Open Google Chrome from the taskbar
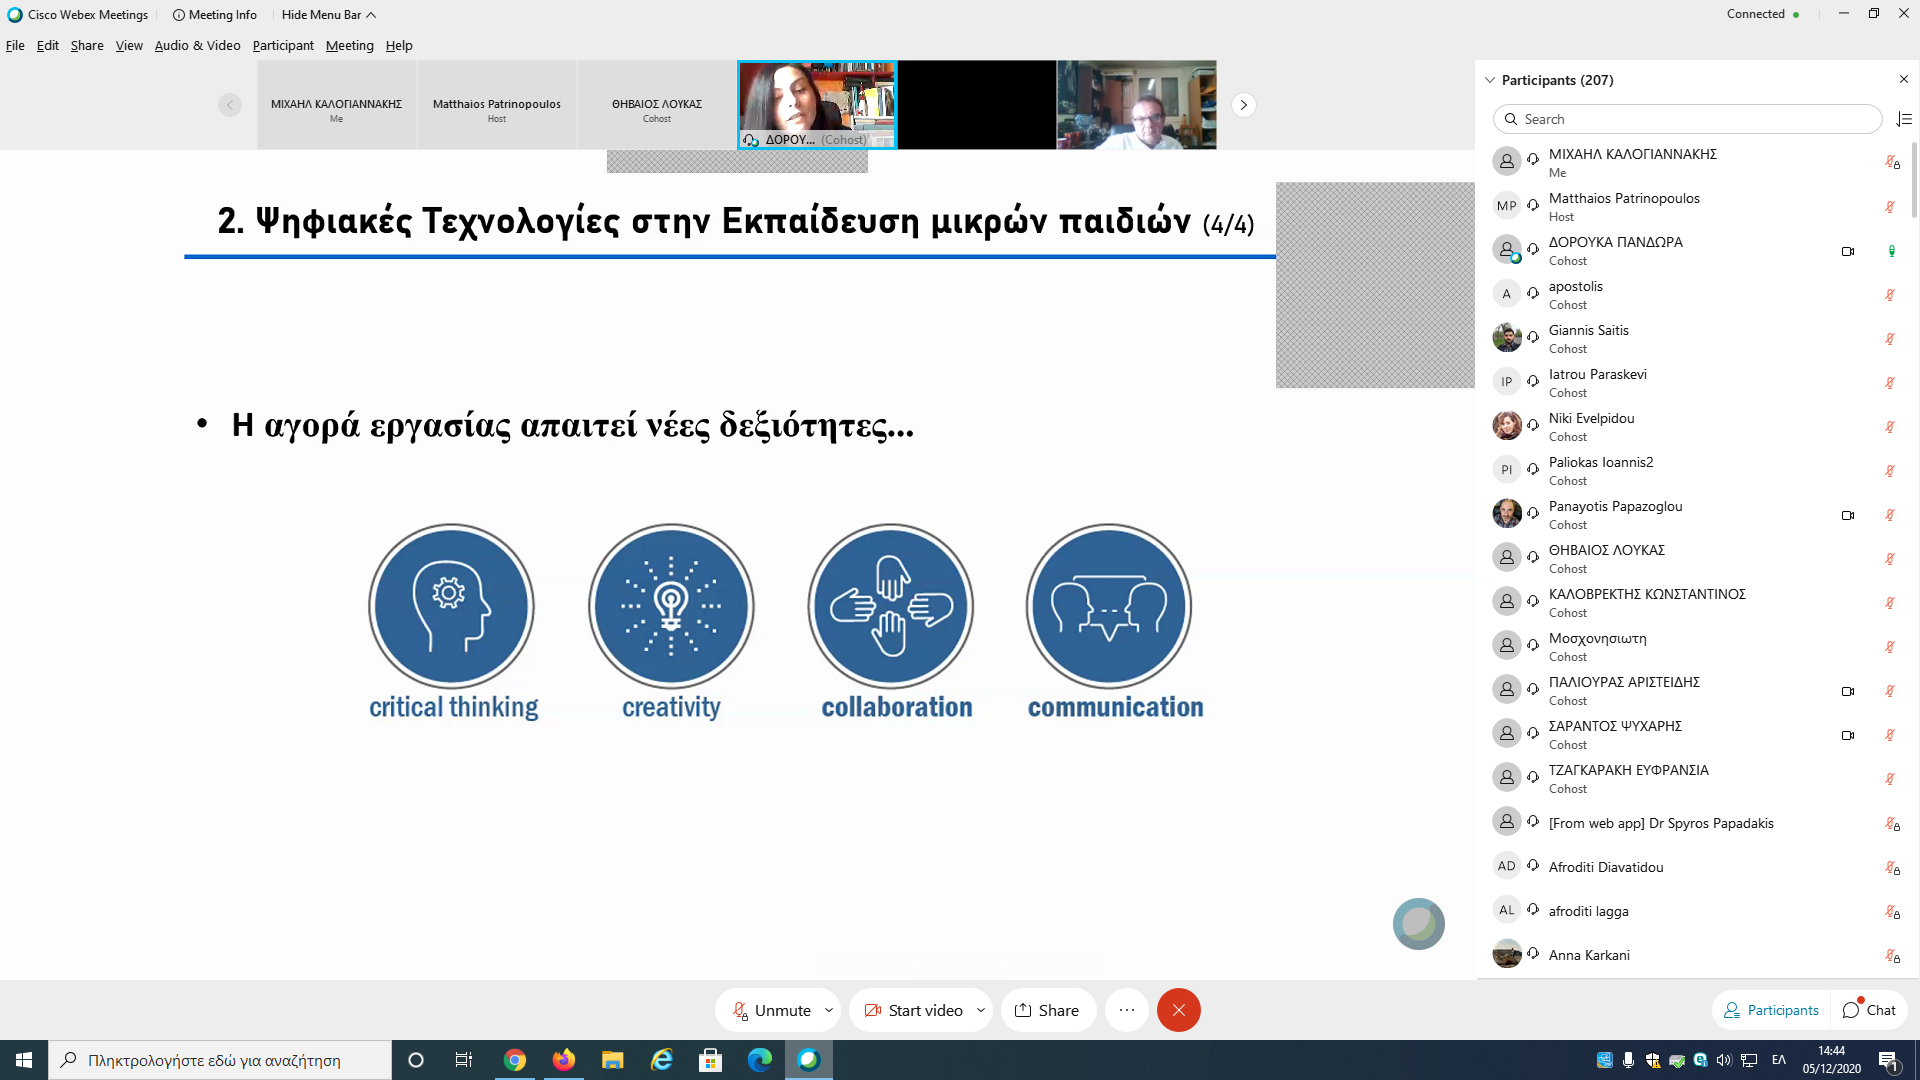 [x=515, y=1060]
